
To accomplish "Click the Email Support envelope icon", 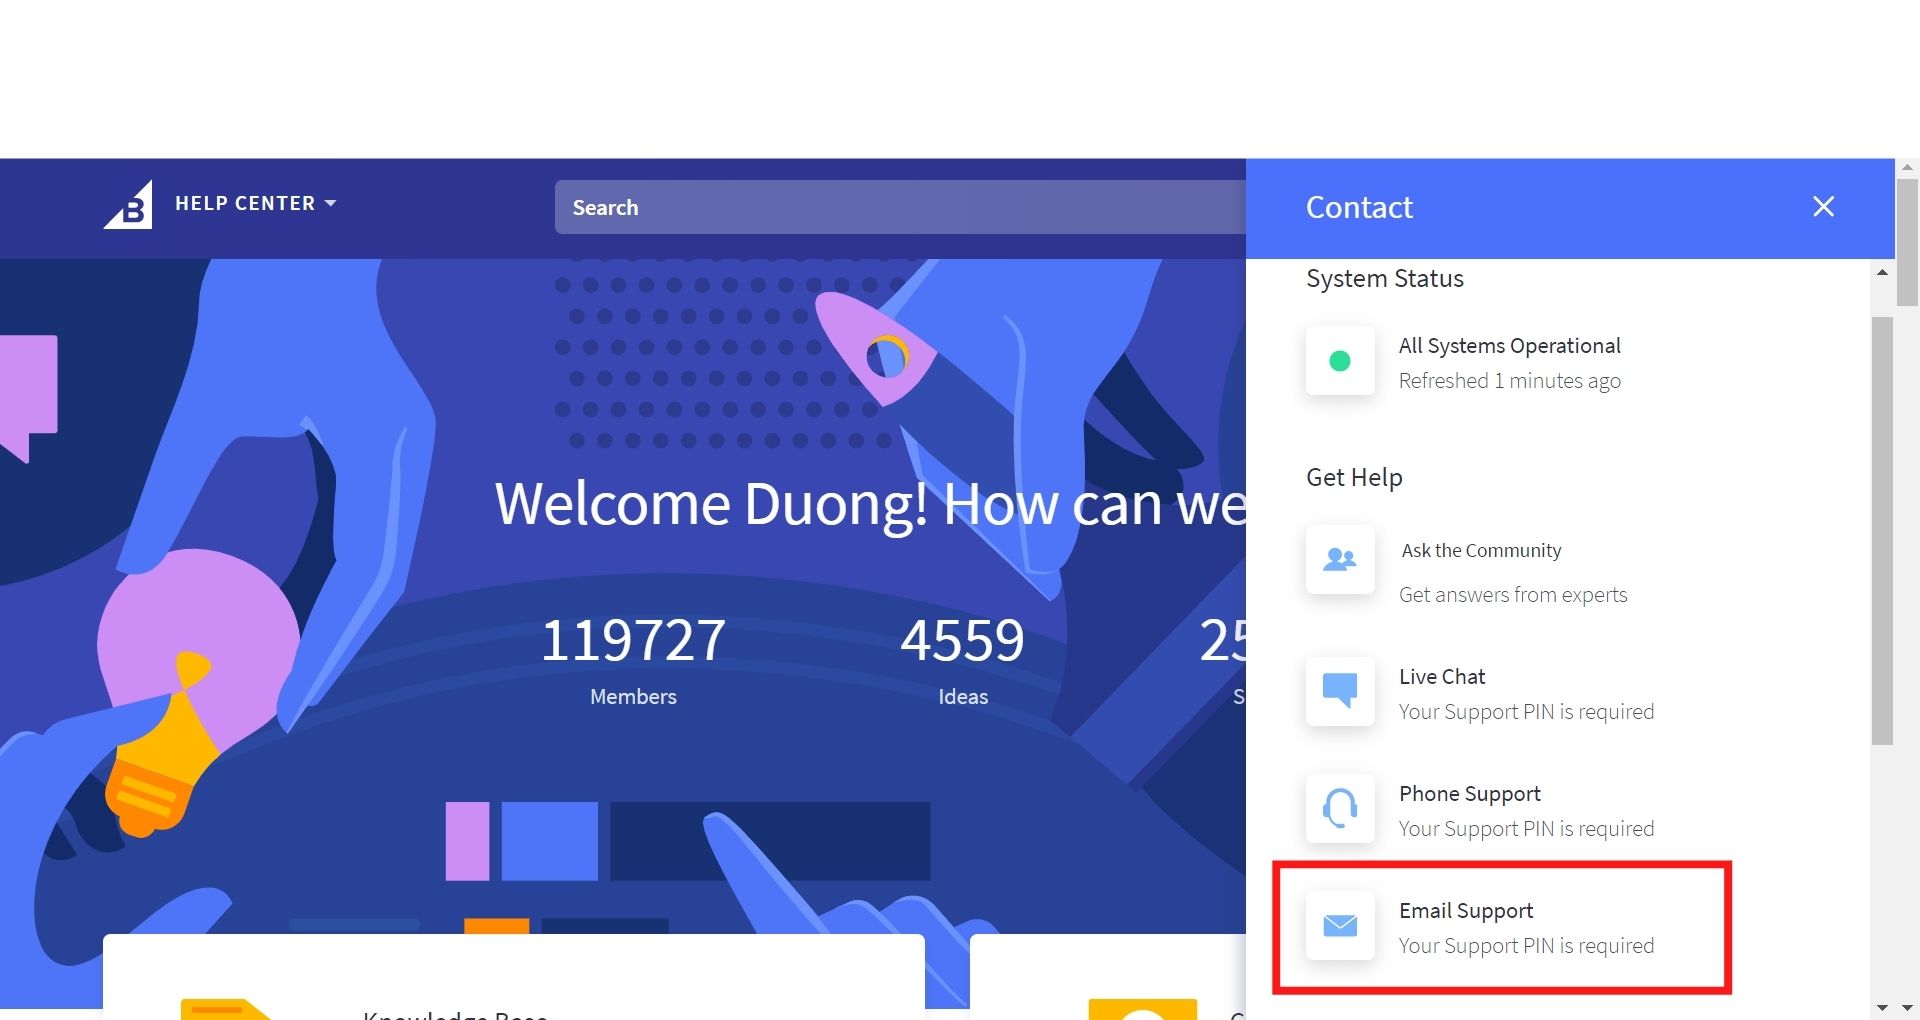I will (1340, 926).
